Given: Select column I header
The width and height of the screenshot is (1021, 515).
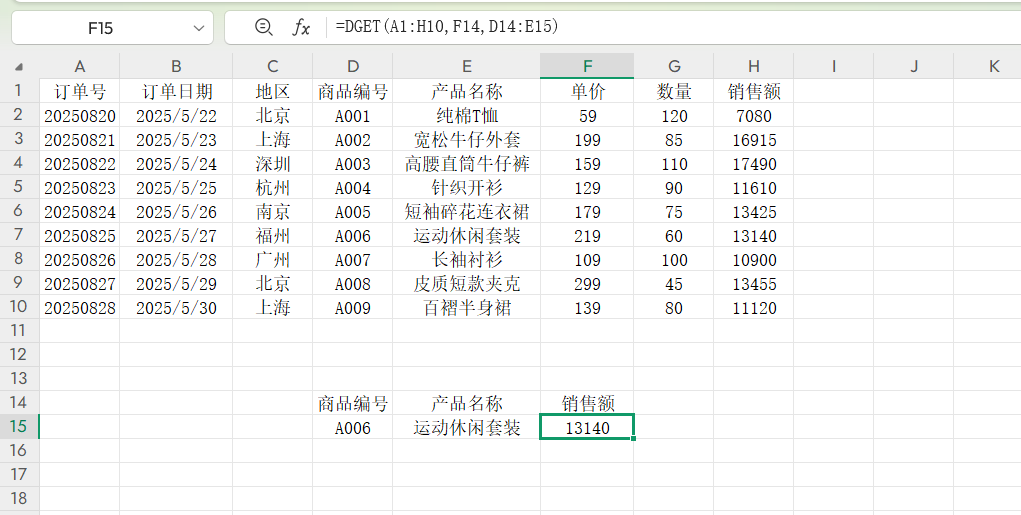Looking at the screenshot, I should 833,66.
